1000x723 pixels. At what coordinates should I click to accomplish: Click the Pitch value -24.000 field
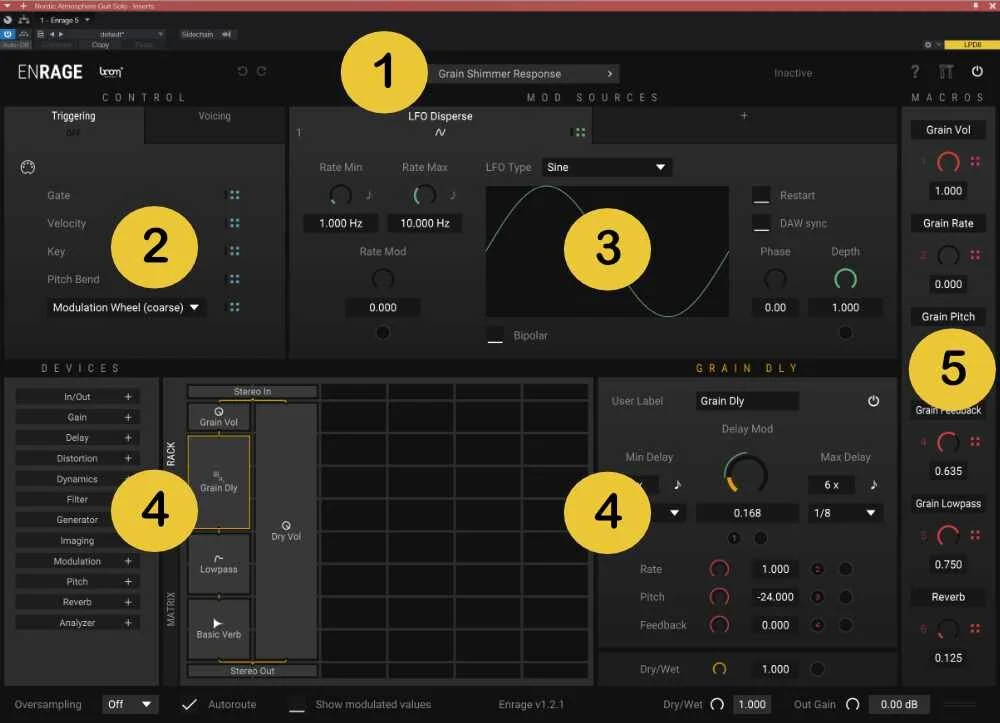[775, 597]
